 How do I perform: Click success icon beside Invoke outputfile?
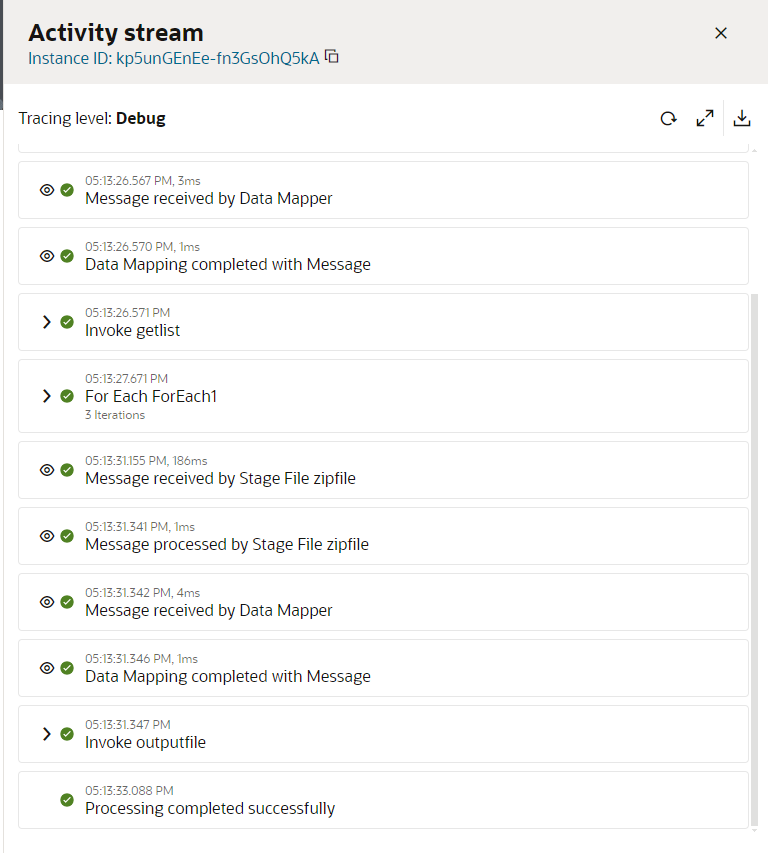tap(67, 734)
